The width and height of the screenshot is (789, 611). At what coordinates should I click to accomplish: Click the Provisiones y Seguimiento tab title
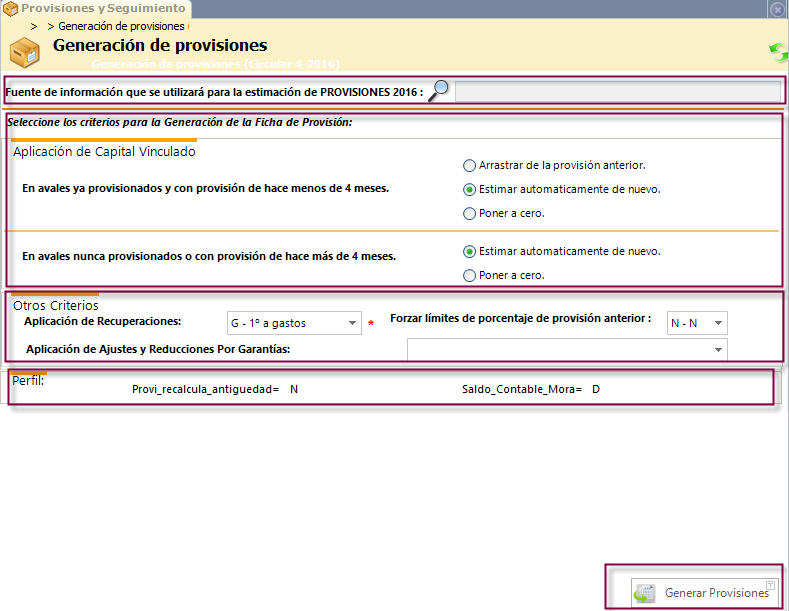point(103,8)
